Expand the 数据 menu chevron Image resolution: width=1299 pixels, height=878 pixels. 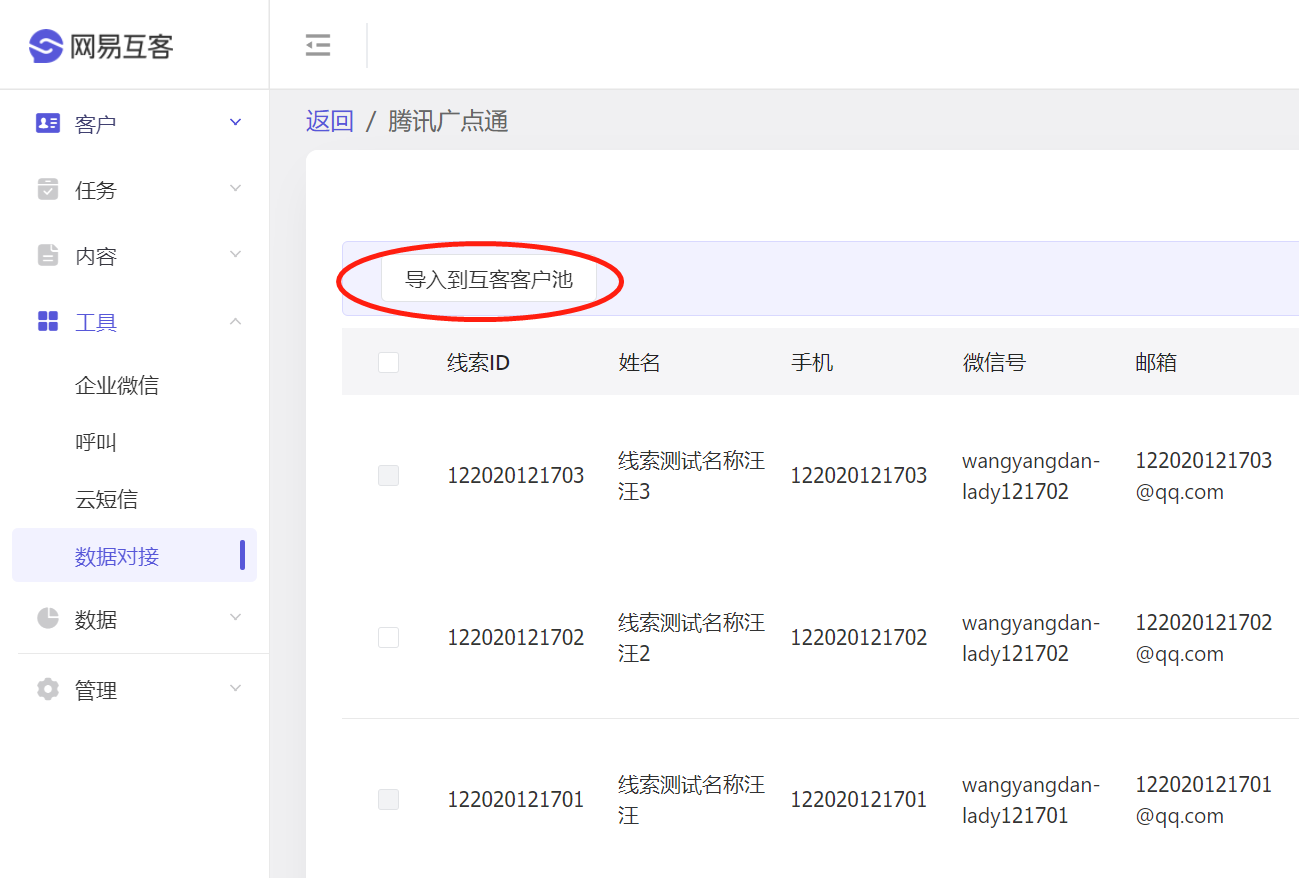[236, 617]
